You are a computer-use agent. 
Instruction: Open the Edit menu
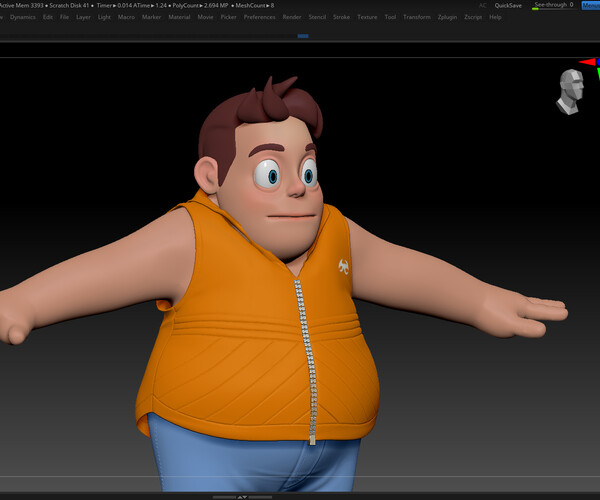[x=48, y=17]
